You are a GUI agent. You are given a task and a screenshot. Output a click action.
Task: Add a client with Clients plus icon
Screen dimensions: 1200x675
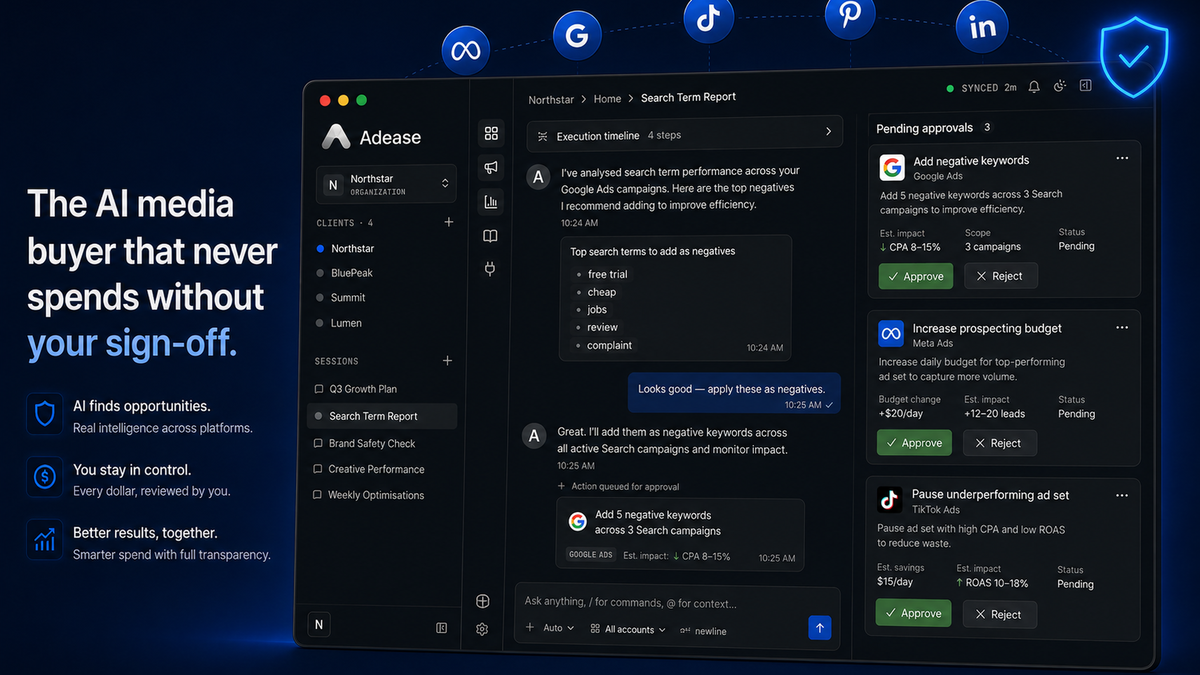click(x=449, y=222)
